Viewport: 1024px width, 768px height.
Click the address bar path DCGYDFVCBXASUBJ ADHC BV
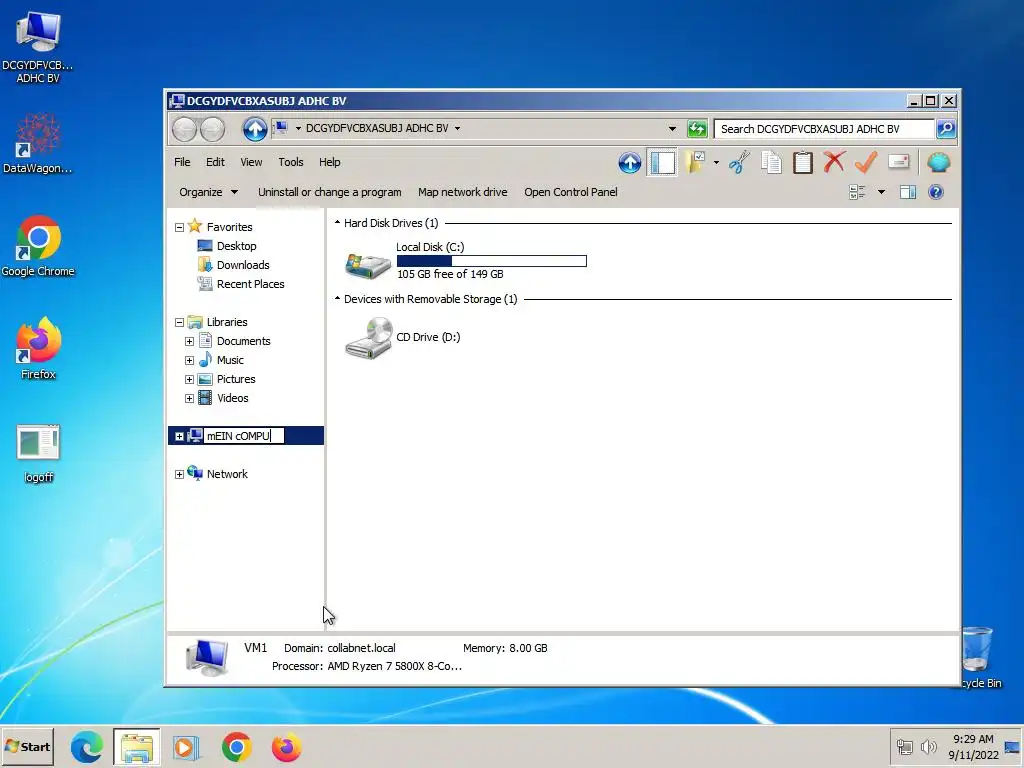[x=377, y=128]
